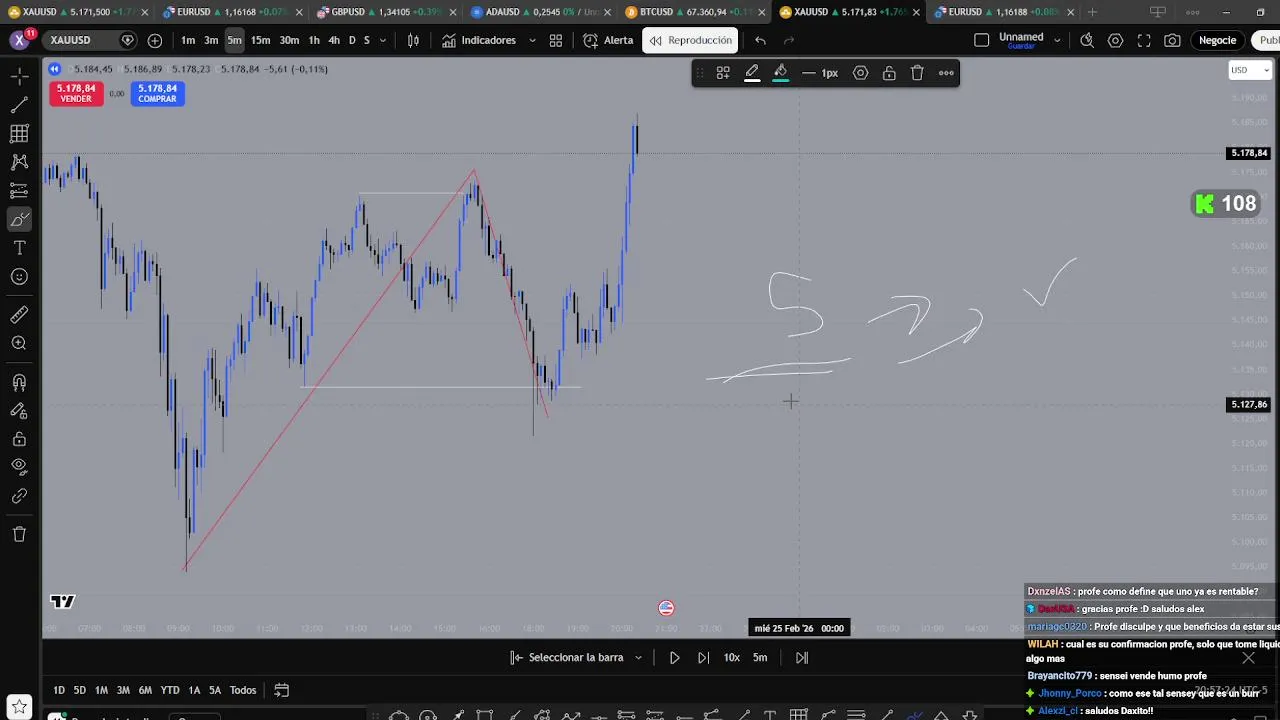
Task: Click the red VENDER sell button
Action: [x=76, y=93]
